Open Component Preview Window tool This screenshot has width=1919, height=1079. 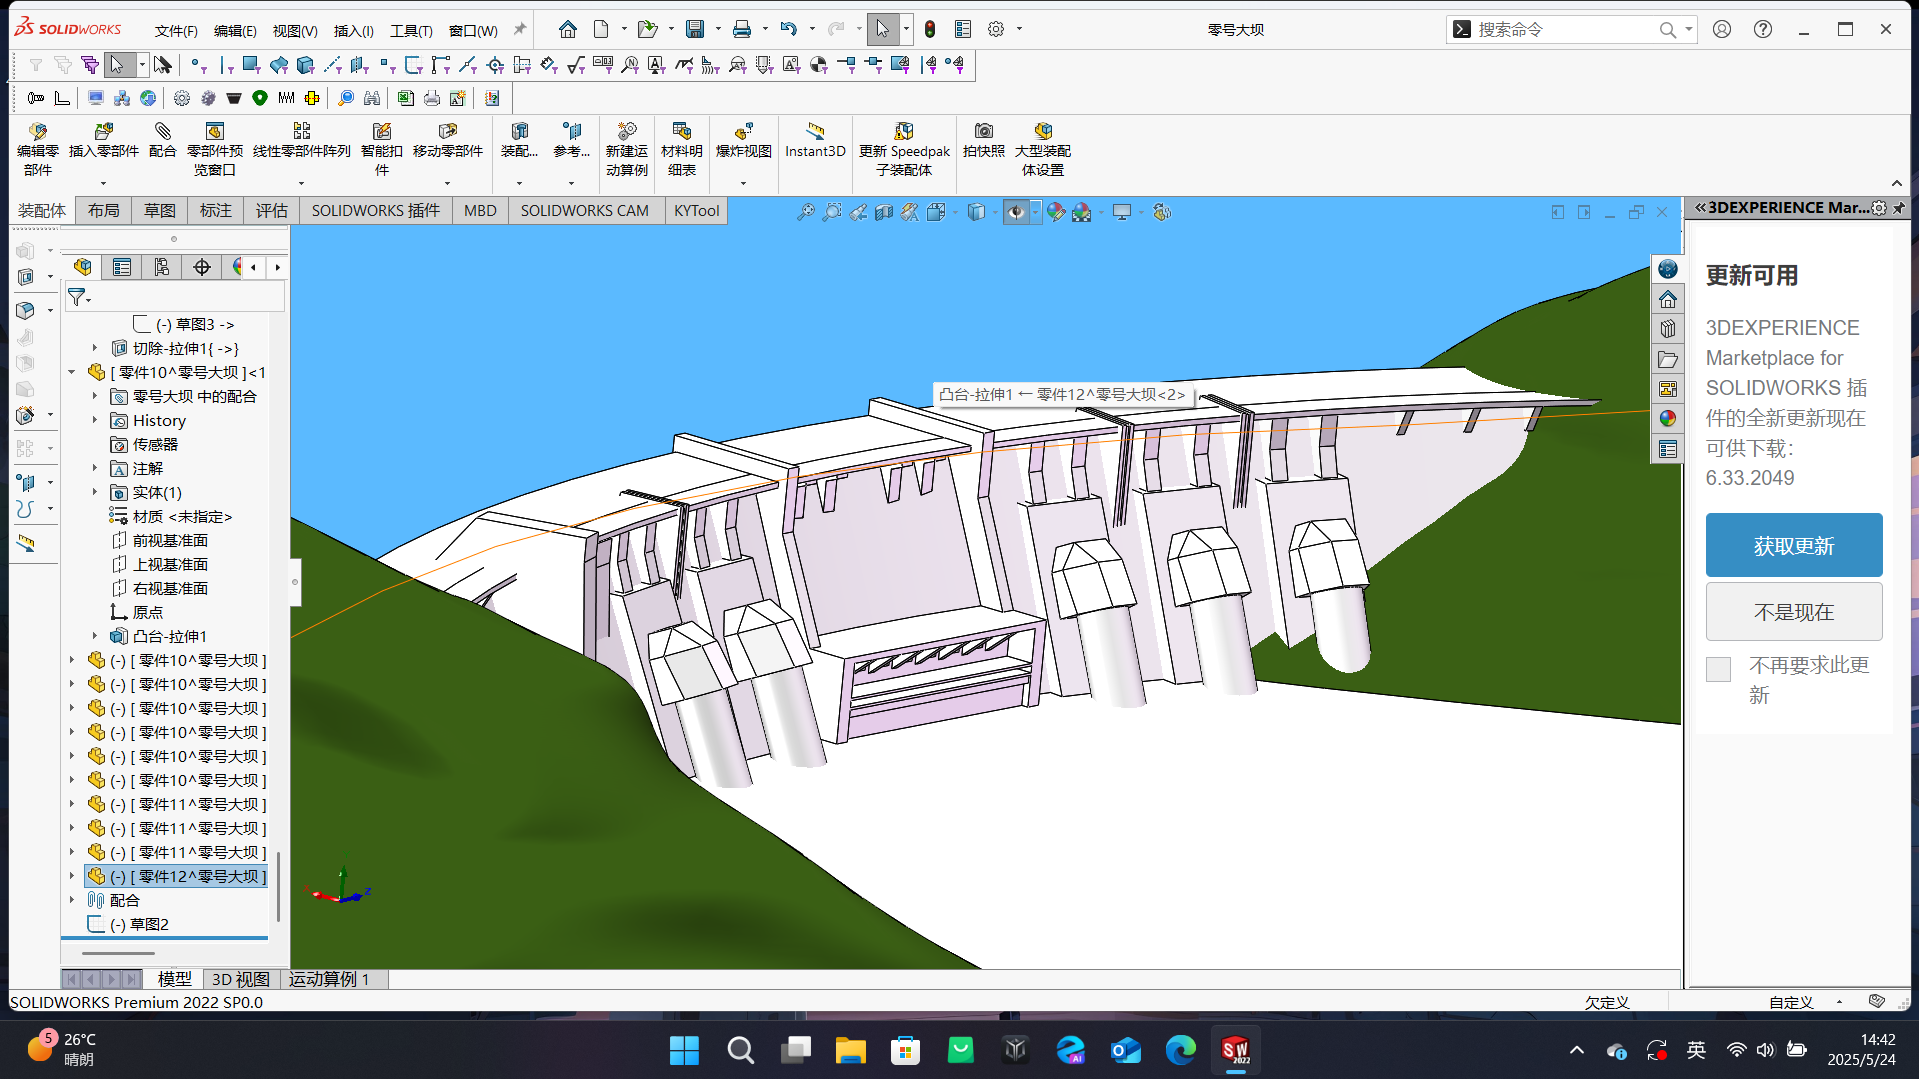(214, 132)
